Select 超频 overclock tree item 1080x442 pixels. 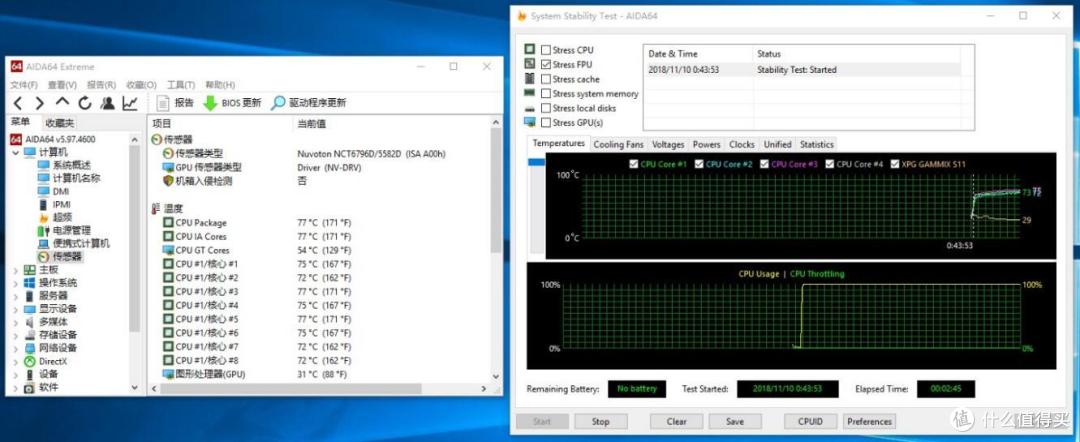pyautogui.click(x=54, y=218)
